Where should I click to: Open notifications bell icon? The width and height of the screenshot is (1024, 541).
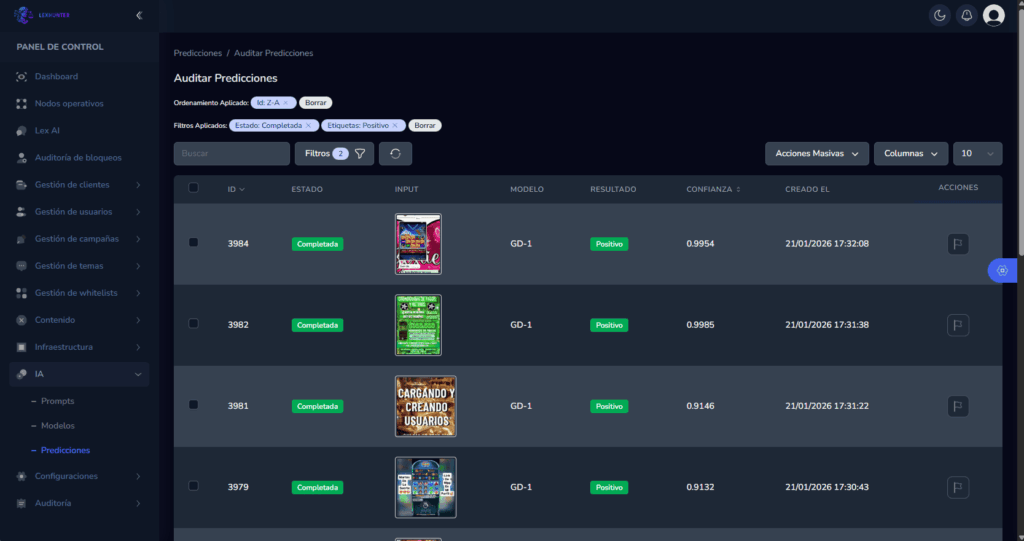click(966, 15)
